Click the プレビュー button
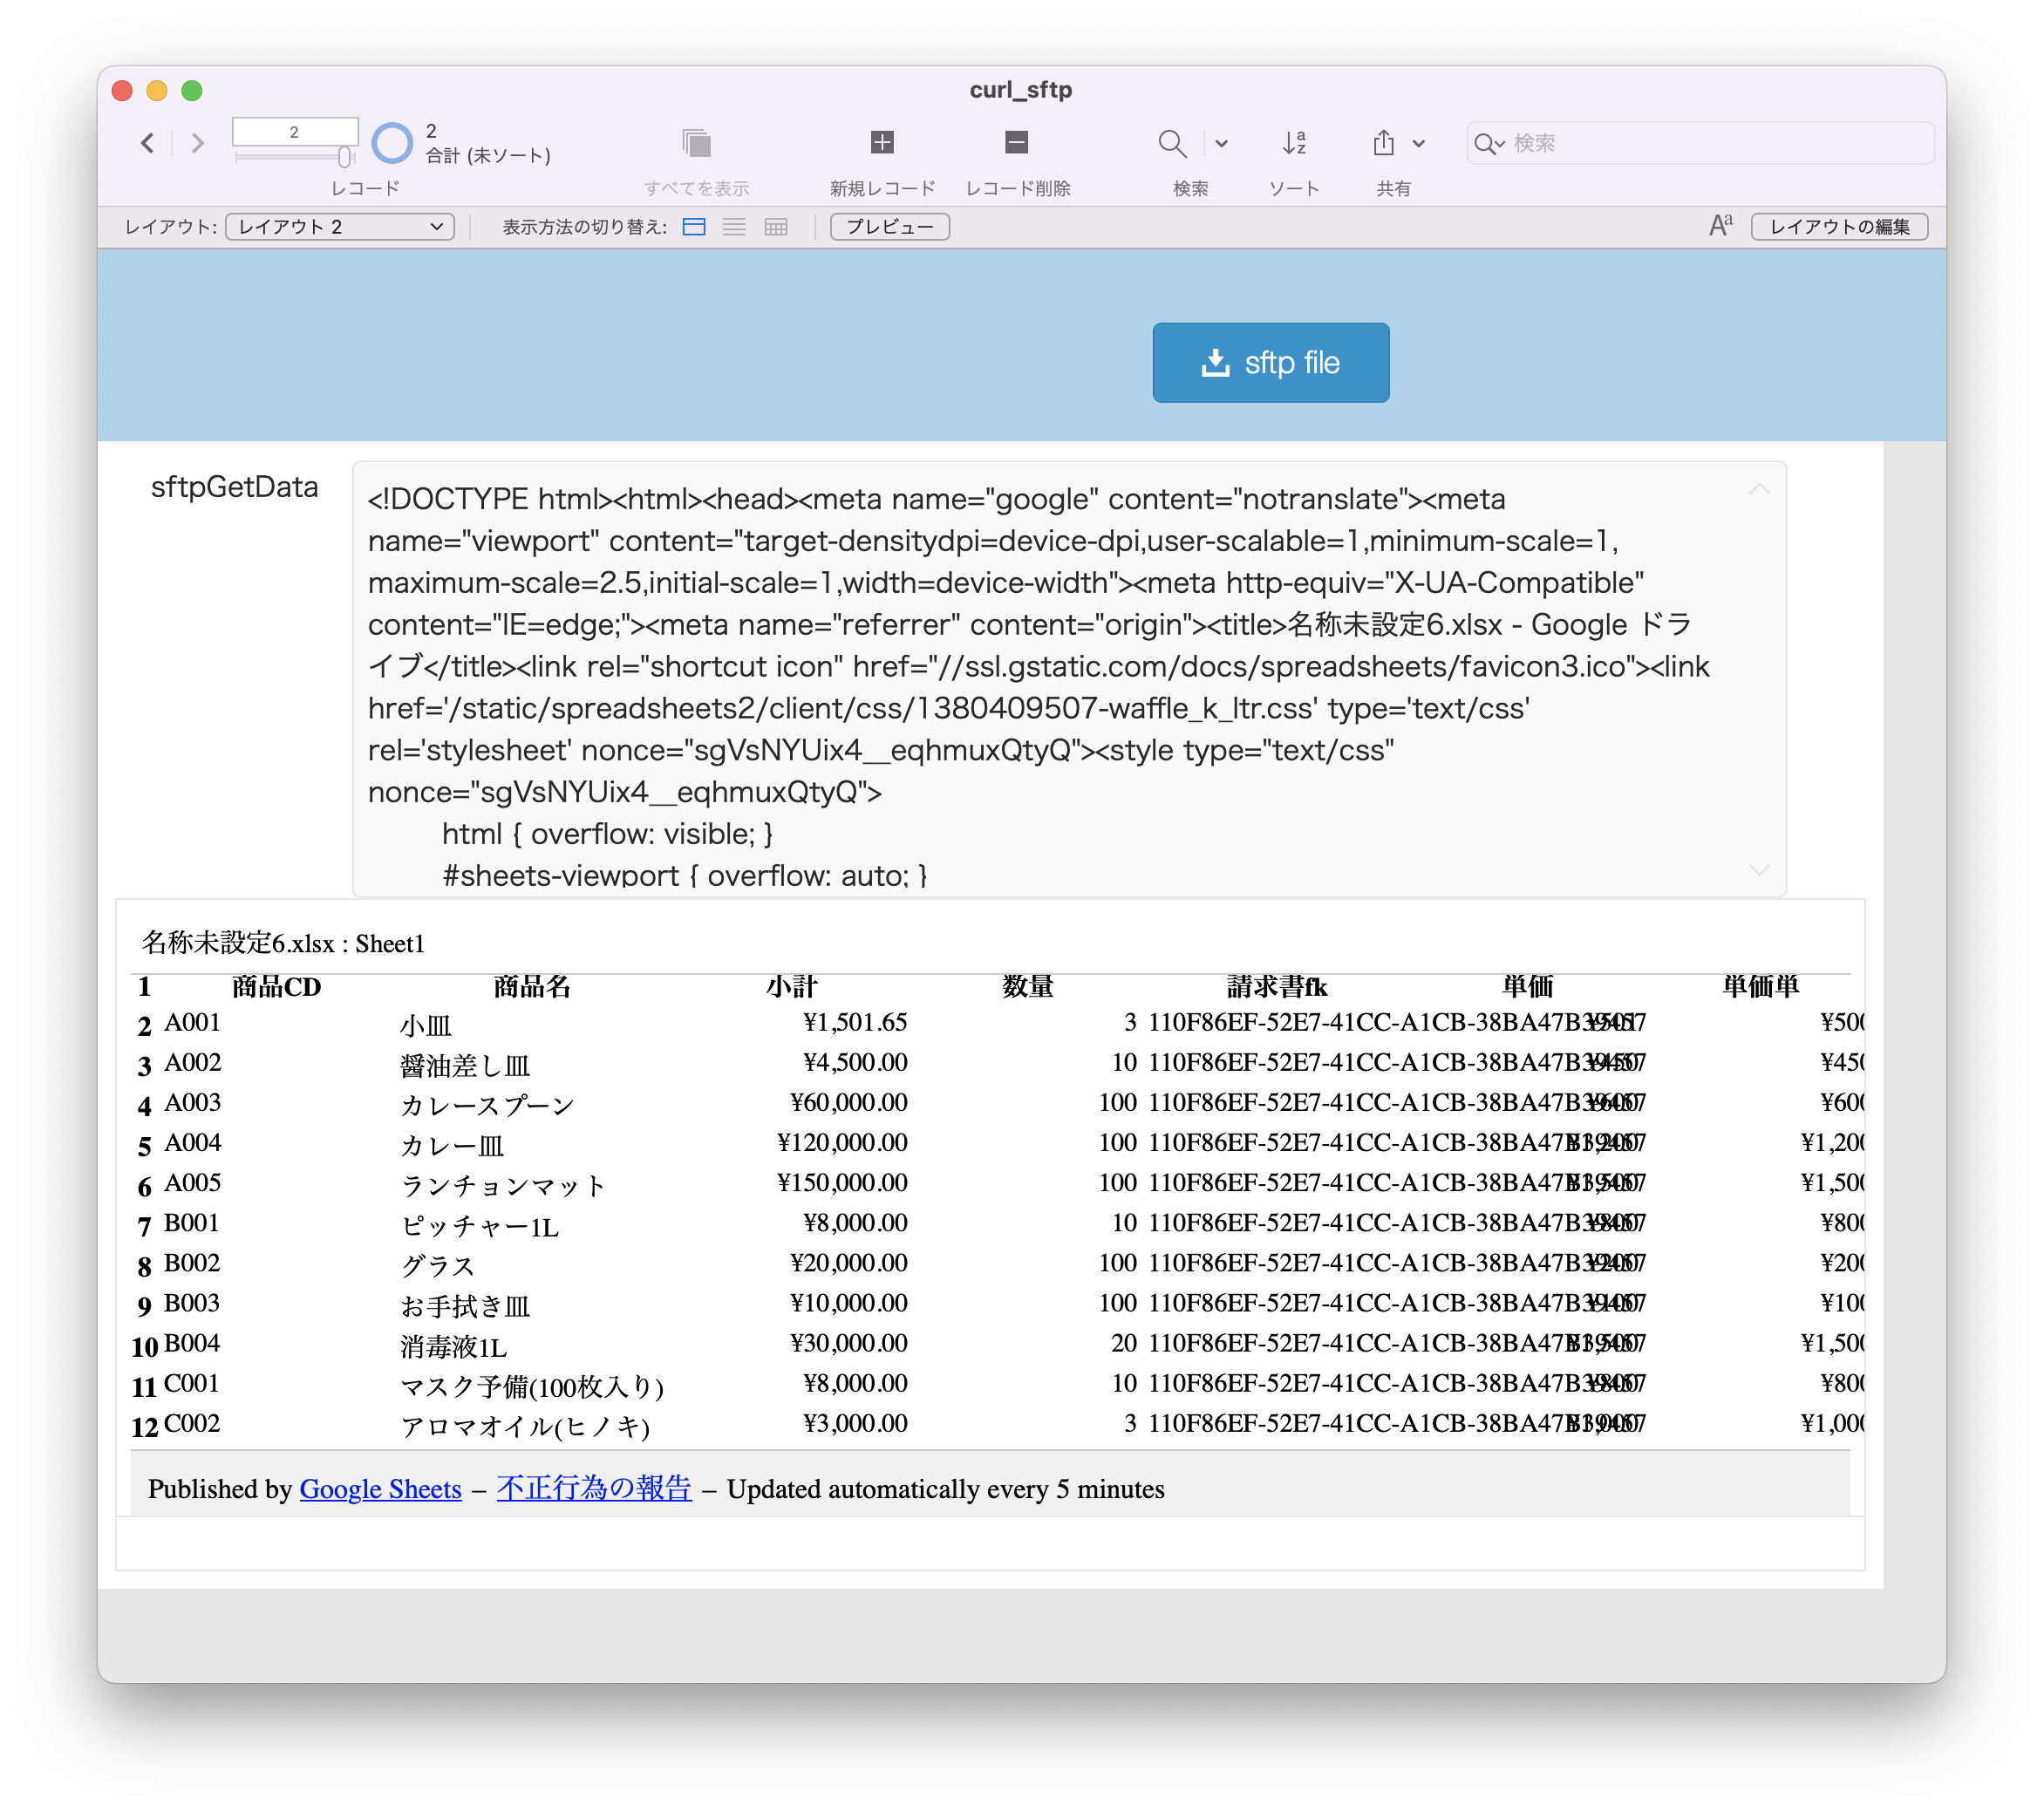 (x=889, y=227)
